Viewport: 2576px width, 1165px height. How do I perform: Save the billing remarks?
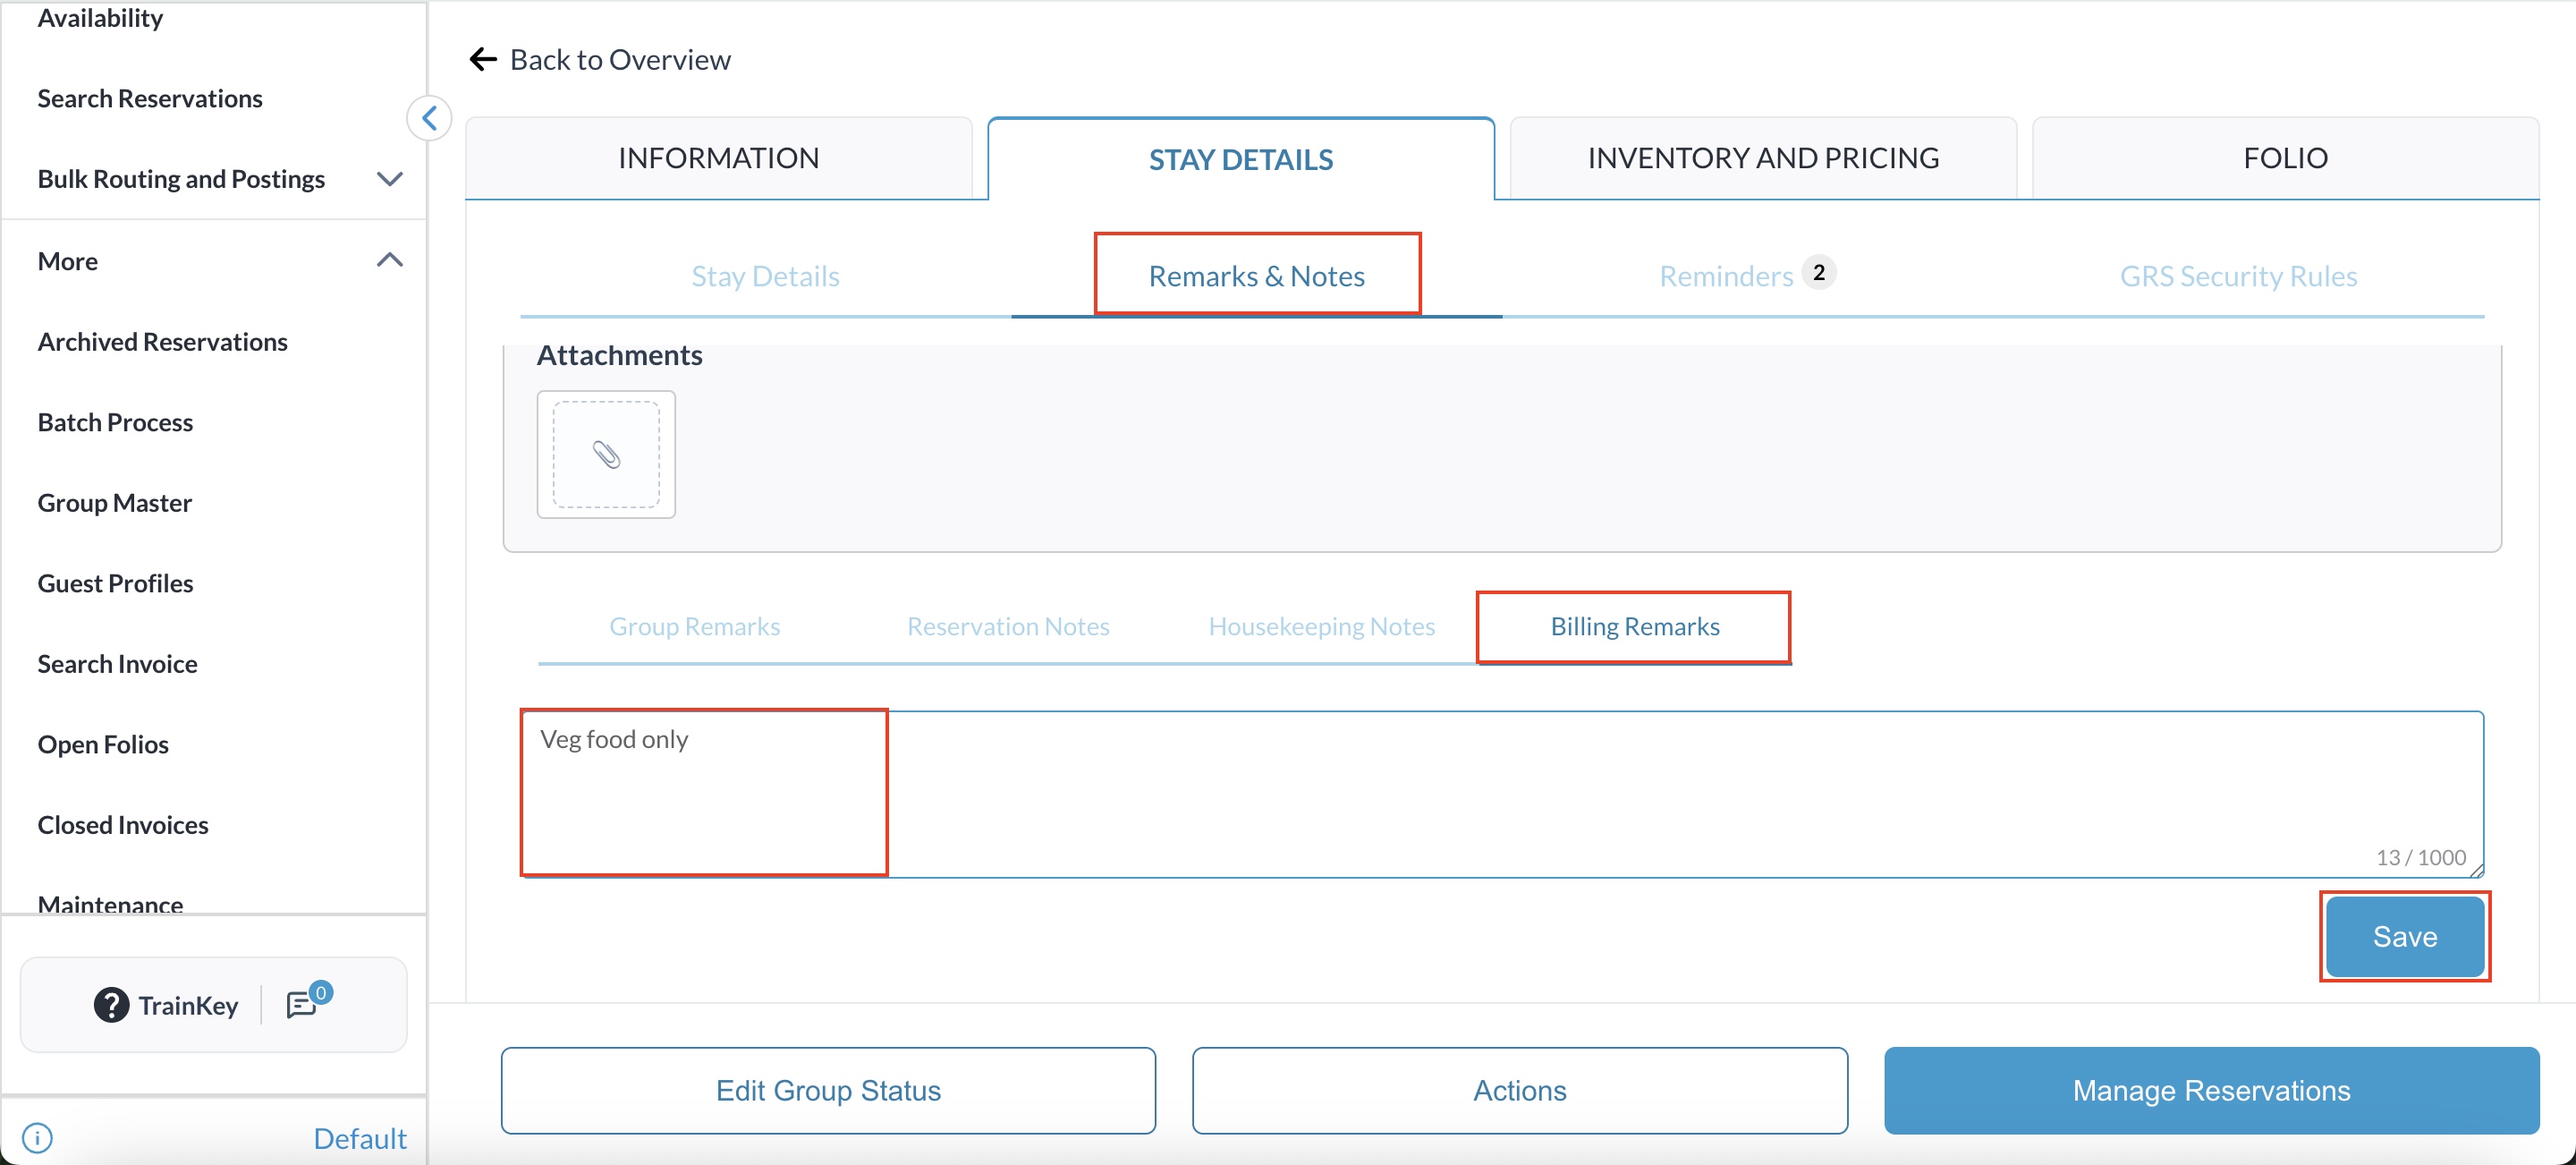[x=2403, y=936]
